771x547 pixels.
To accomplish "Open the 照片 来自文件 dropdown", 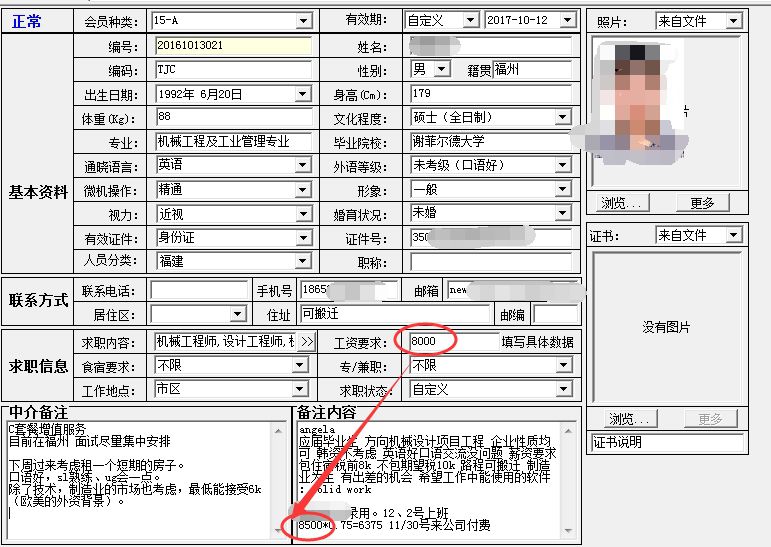I will pos(733,21).
